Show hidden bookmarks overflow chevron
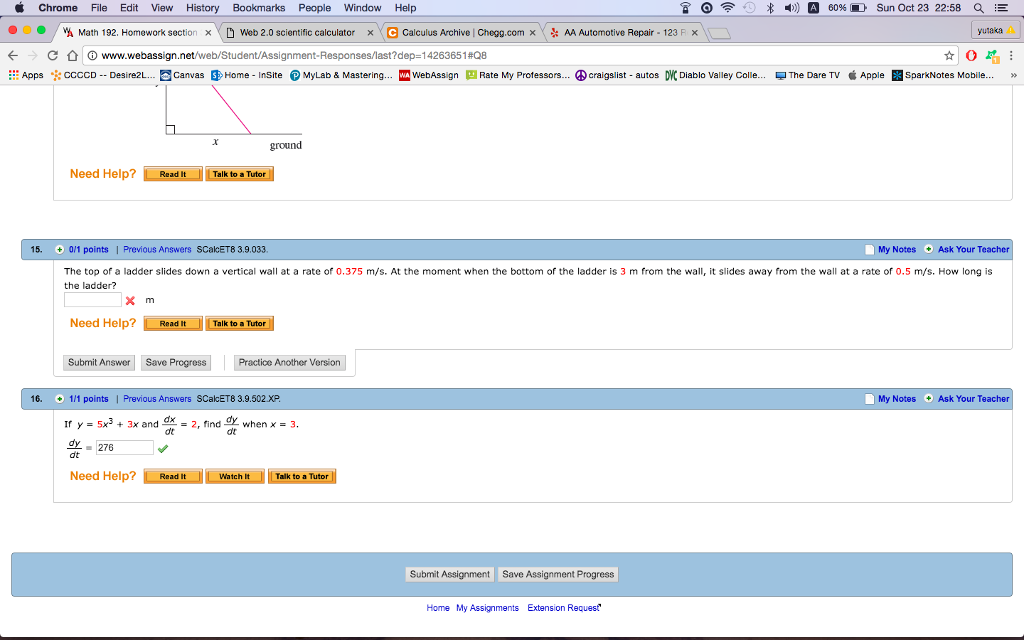The image size is (1024, 640). click(1013, 75)
